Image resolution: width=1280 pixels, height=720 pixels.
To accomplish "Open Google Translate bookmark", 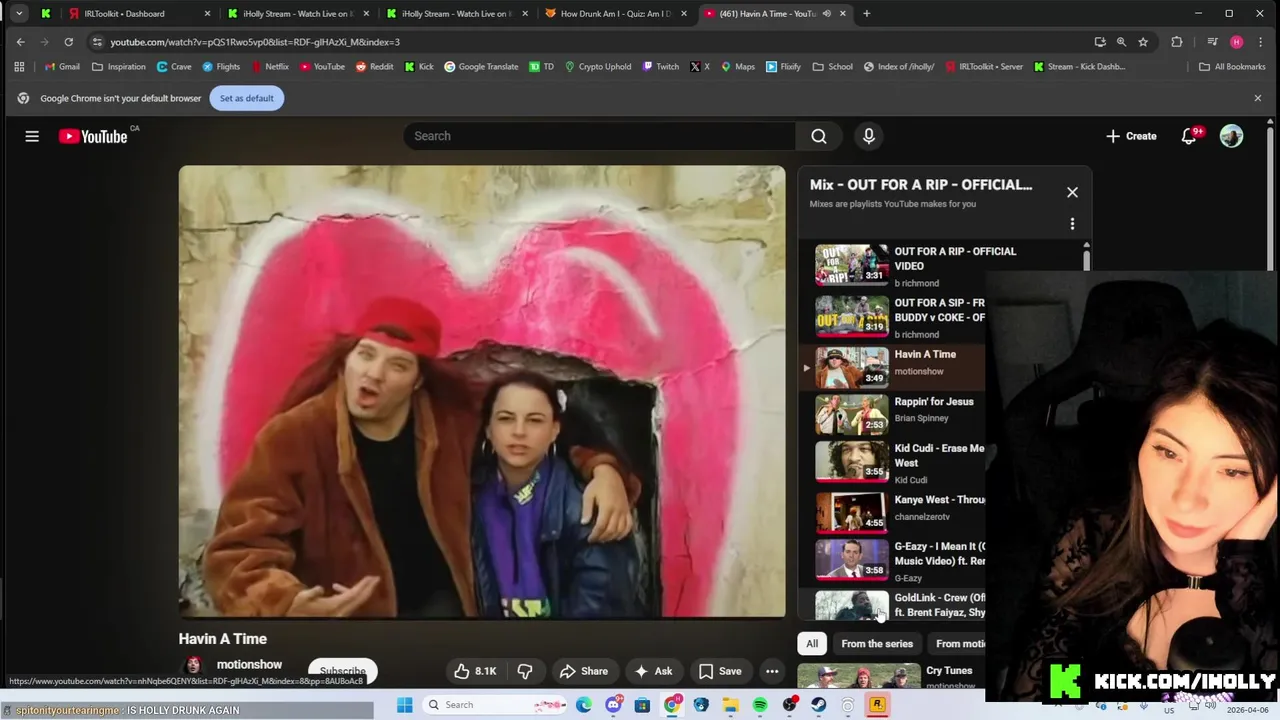I will pos(481,67).
